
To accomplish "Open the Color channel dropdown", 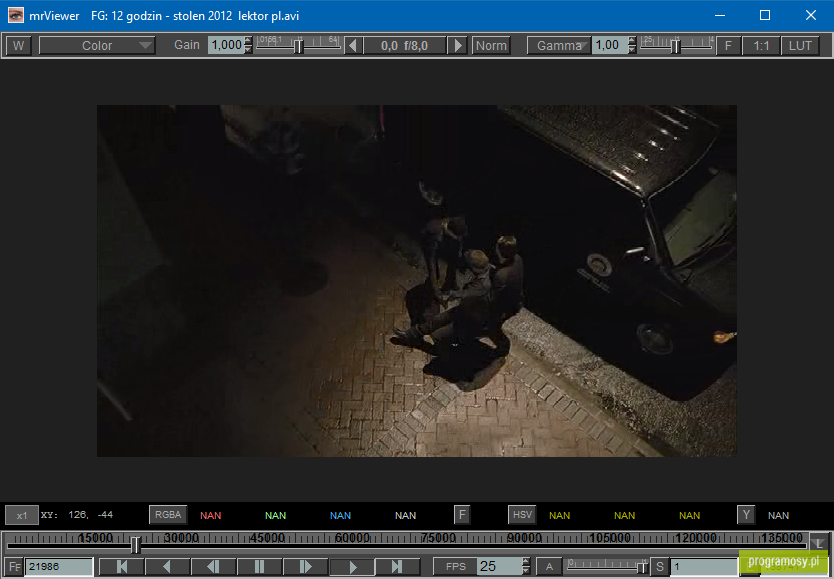I will coord(97,46).
